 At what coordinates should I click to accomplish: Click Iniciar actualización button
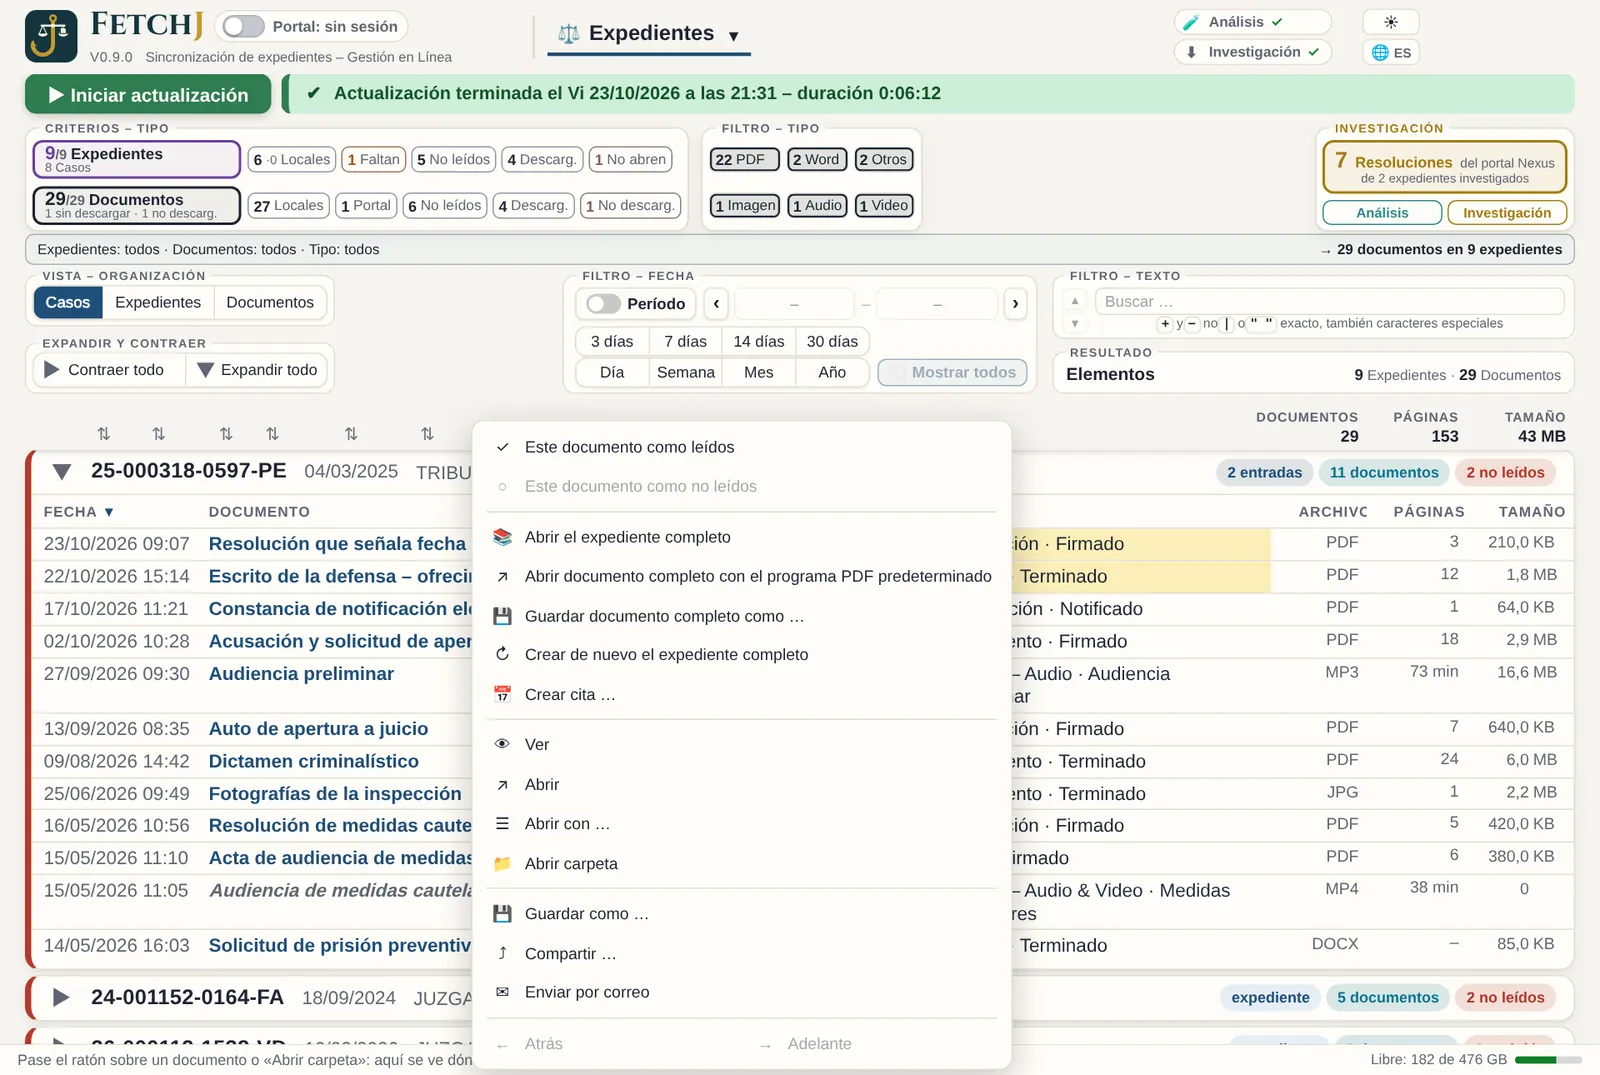(x=148, y=95)
